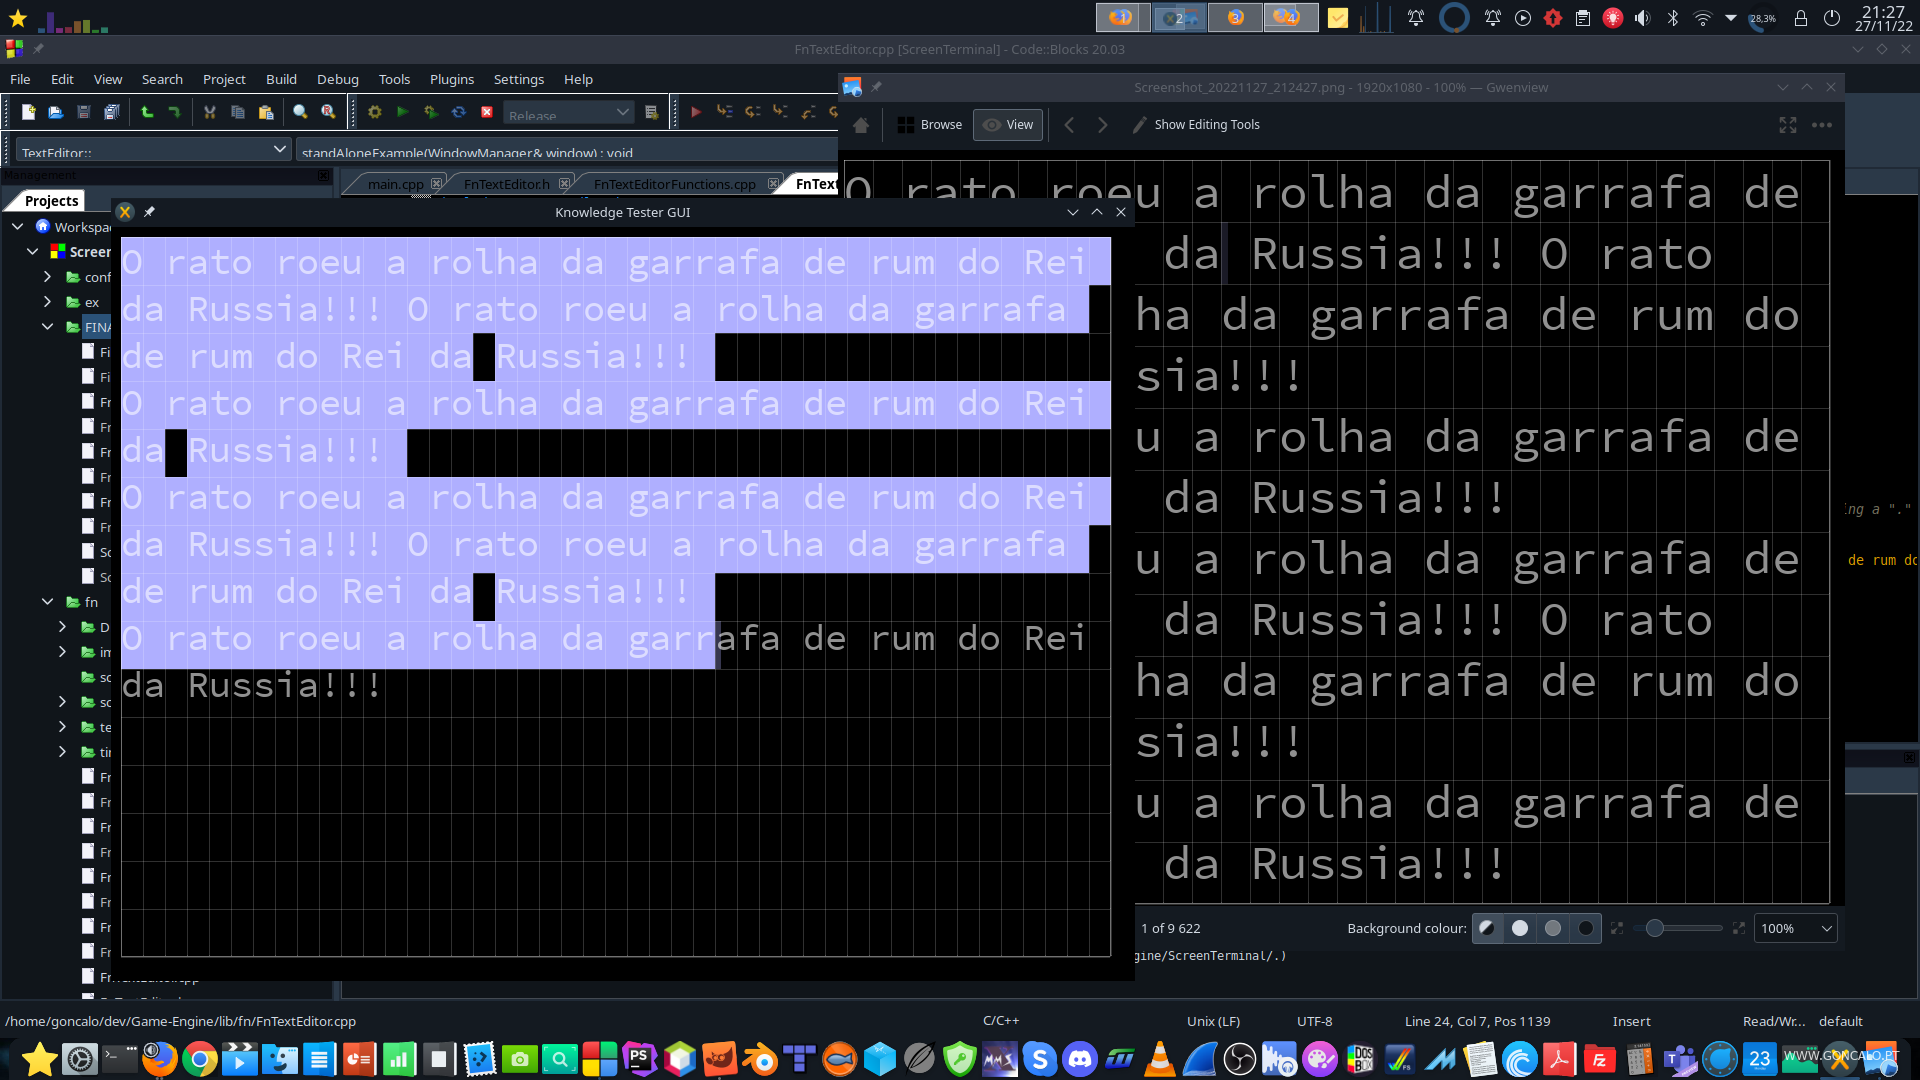The height and width of the screenshot is (1080, 1920).
Task: Open the 100% zoom combo box
Action: pos(1795,928)
